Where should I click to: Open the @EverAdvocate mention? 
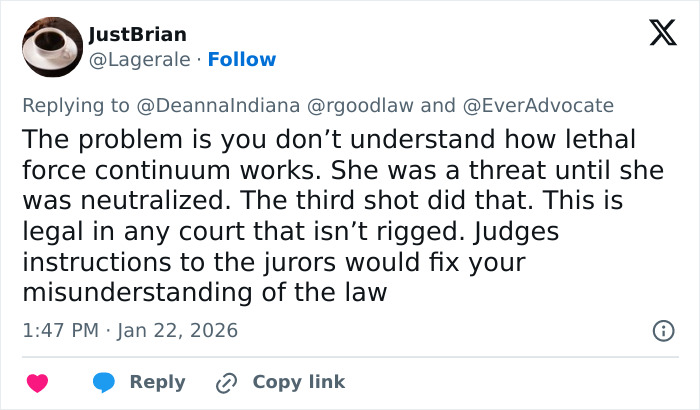537,106
